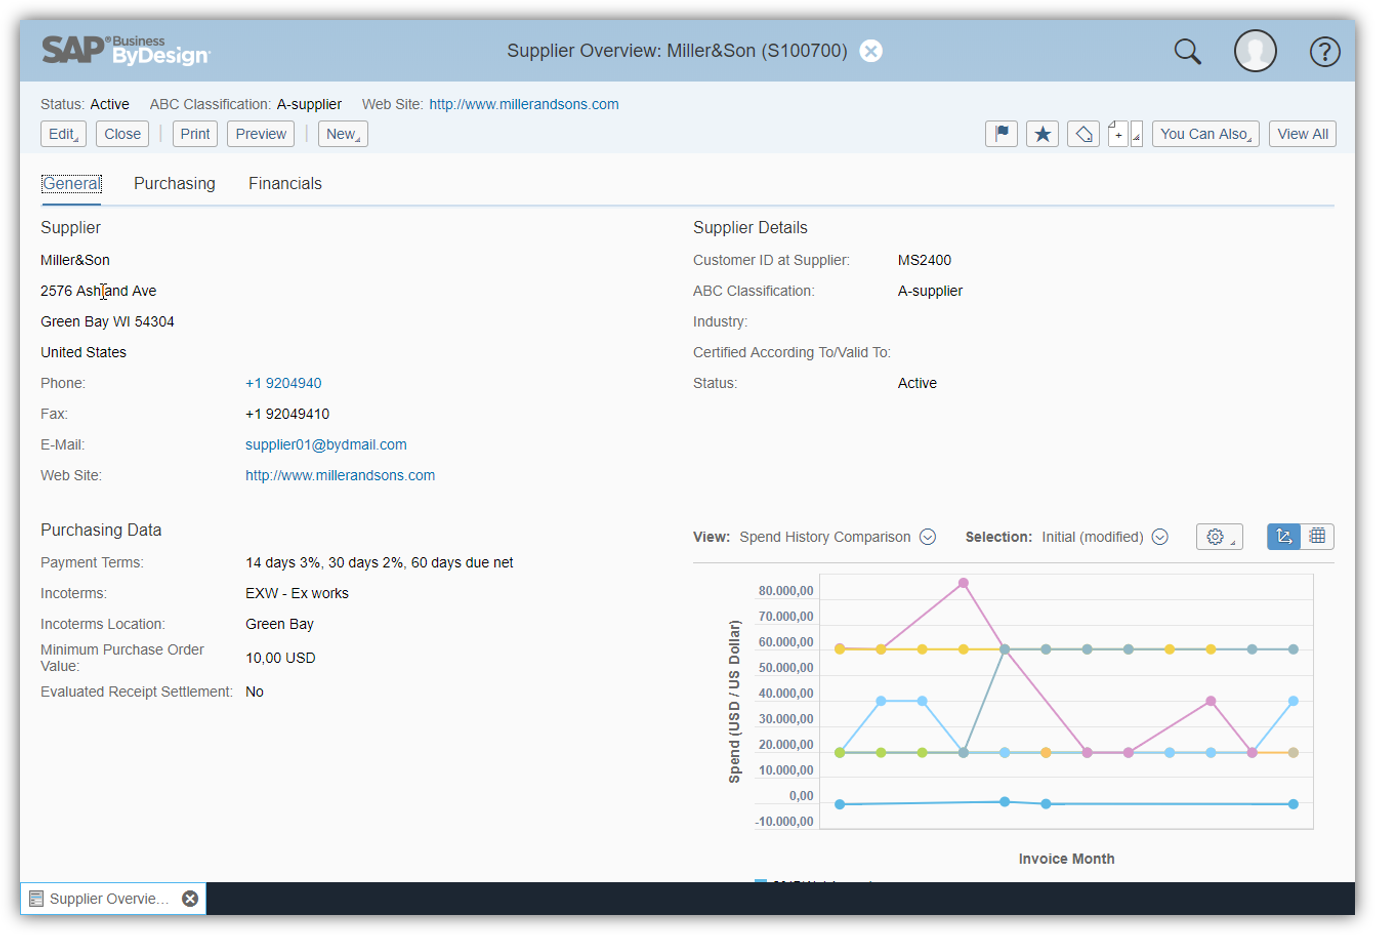Add a tag to this supplier
The height and width of the screenshot is (935, 1375).
(x=1083, y=133)
